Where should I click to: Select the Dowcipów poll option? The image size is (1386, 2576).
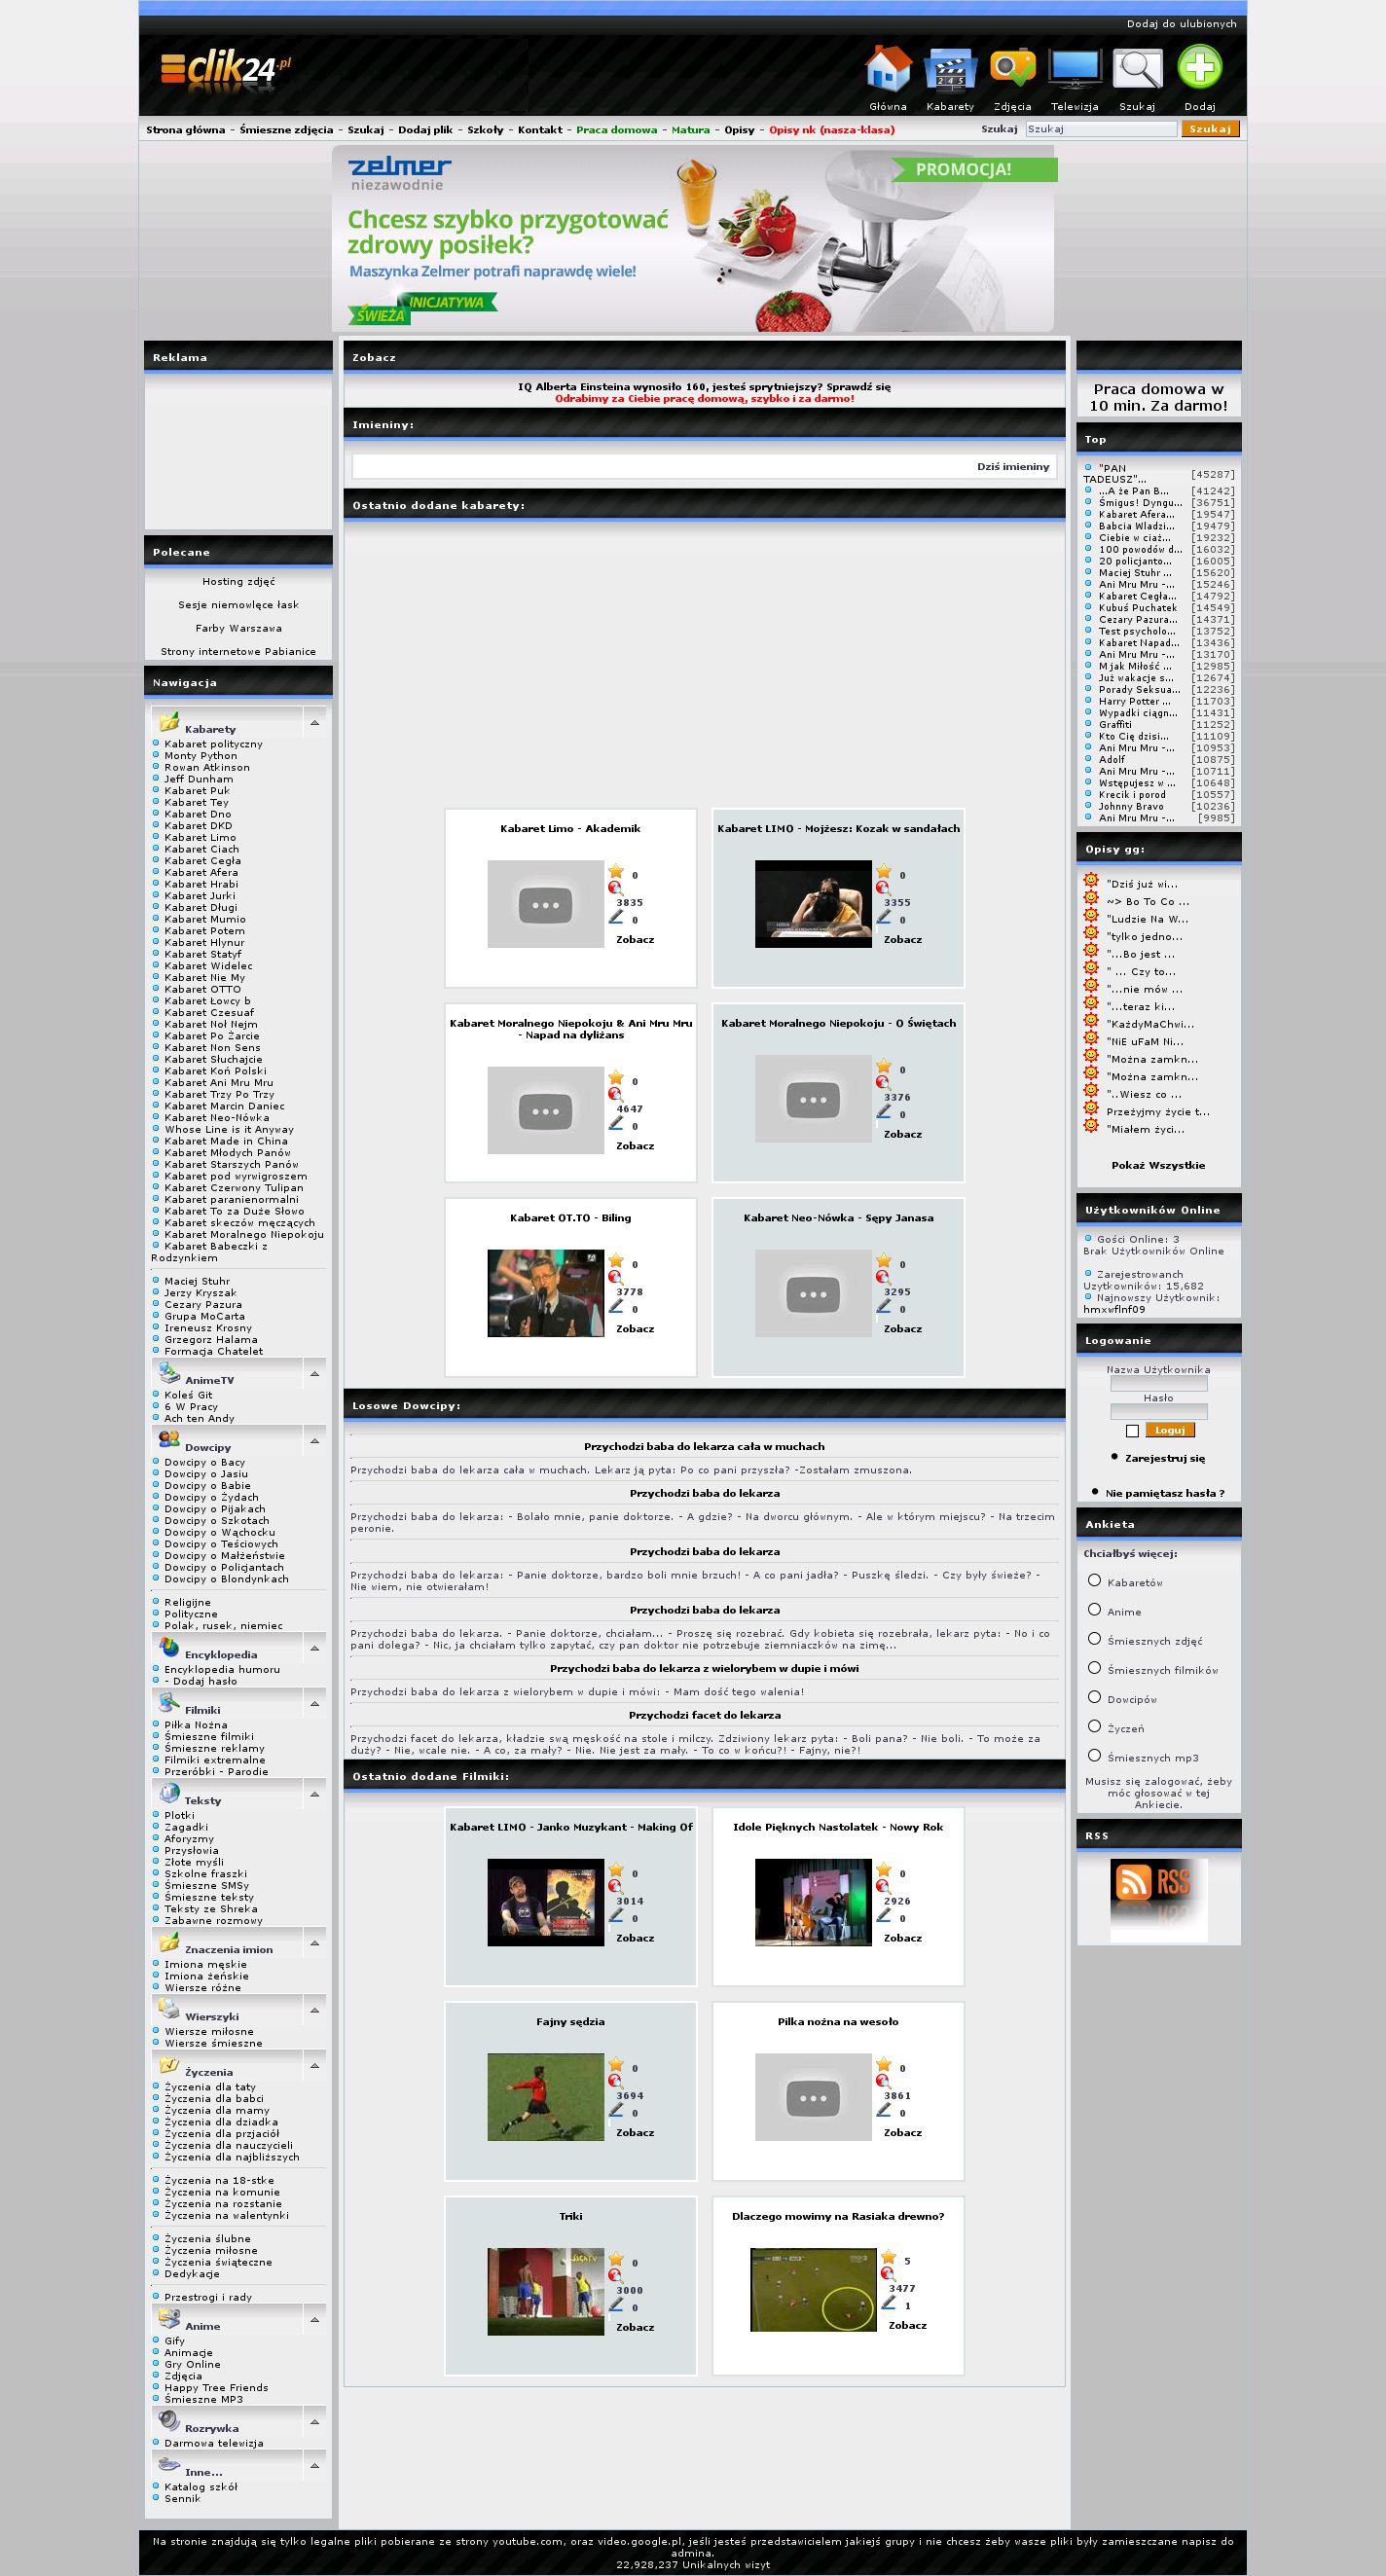[x=1094, y=1697]
